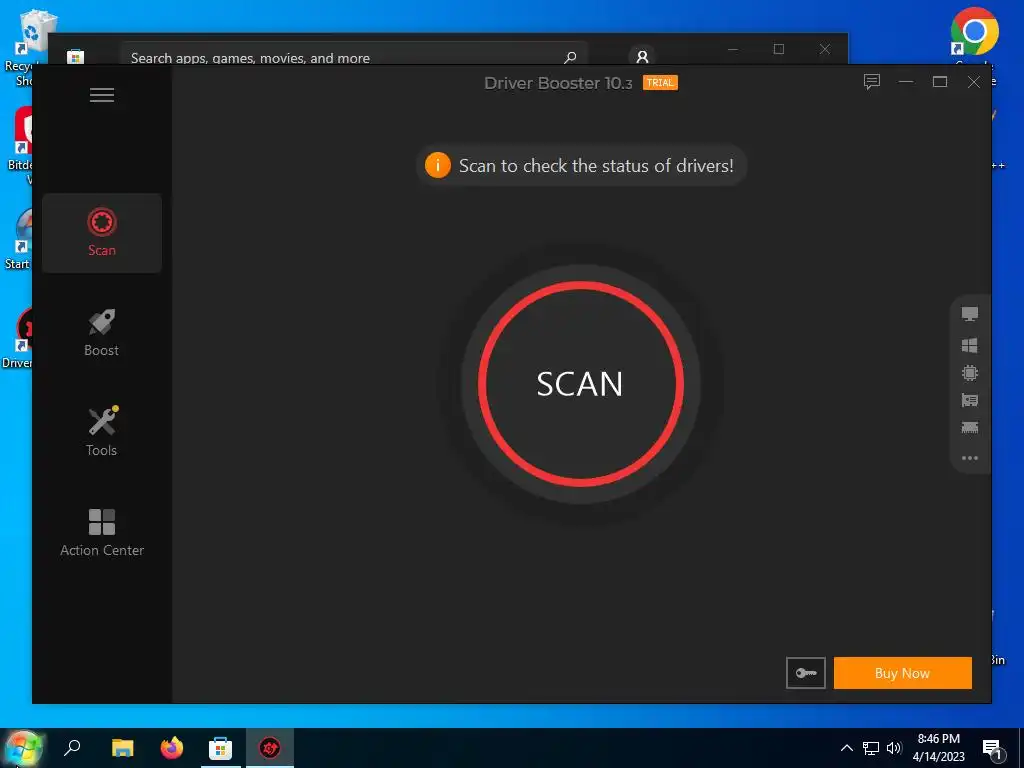This screenshot has height=768, width=1024.
Task: Open network status tray icon
Action: tap(871, 748)
